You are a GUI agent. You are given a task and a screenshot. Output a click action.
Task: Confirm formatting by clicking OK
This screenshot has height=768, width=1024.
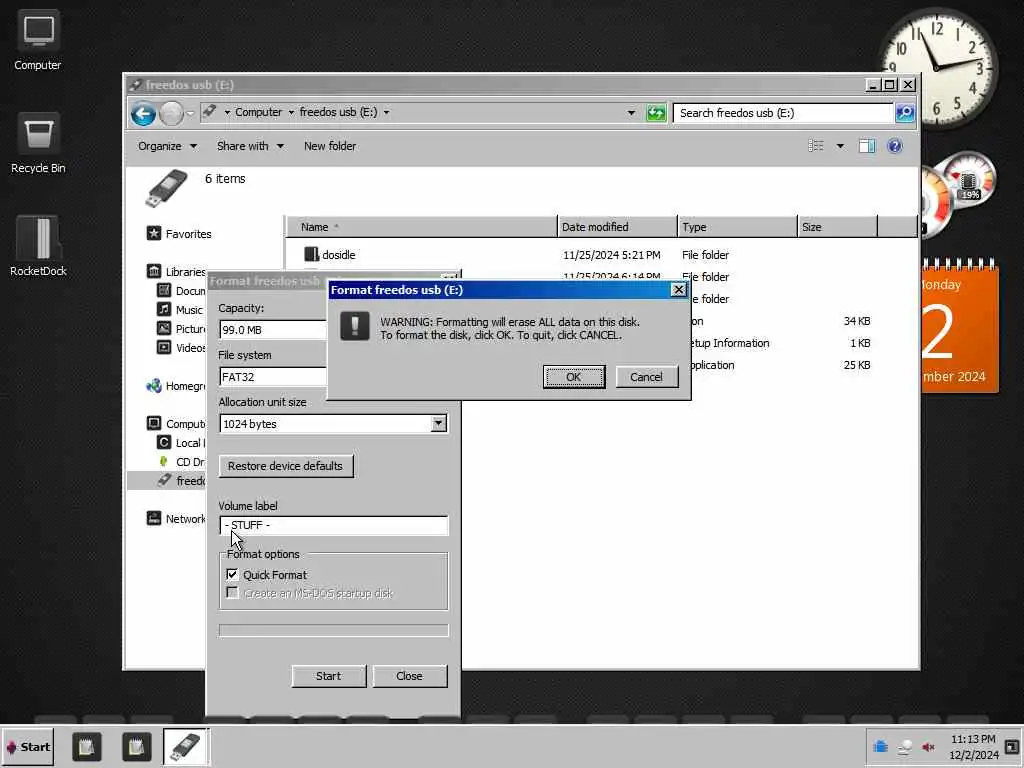click(573, 377)
